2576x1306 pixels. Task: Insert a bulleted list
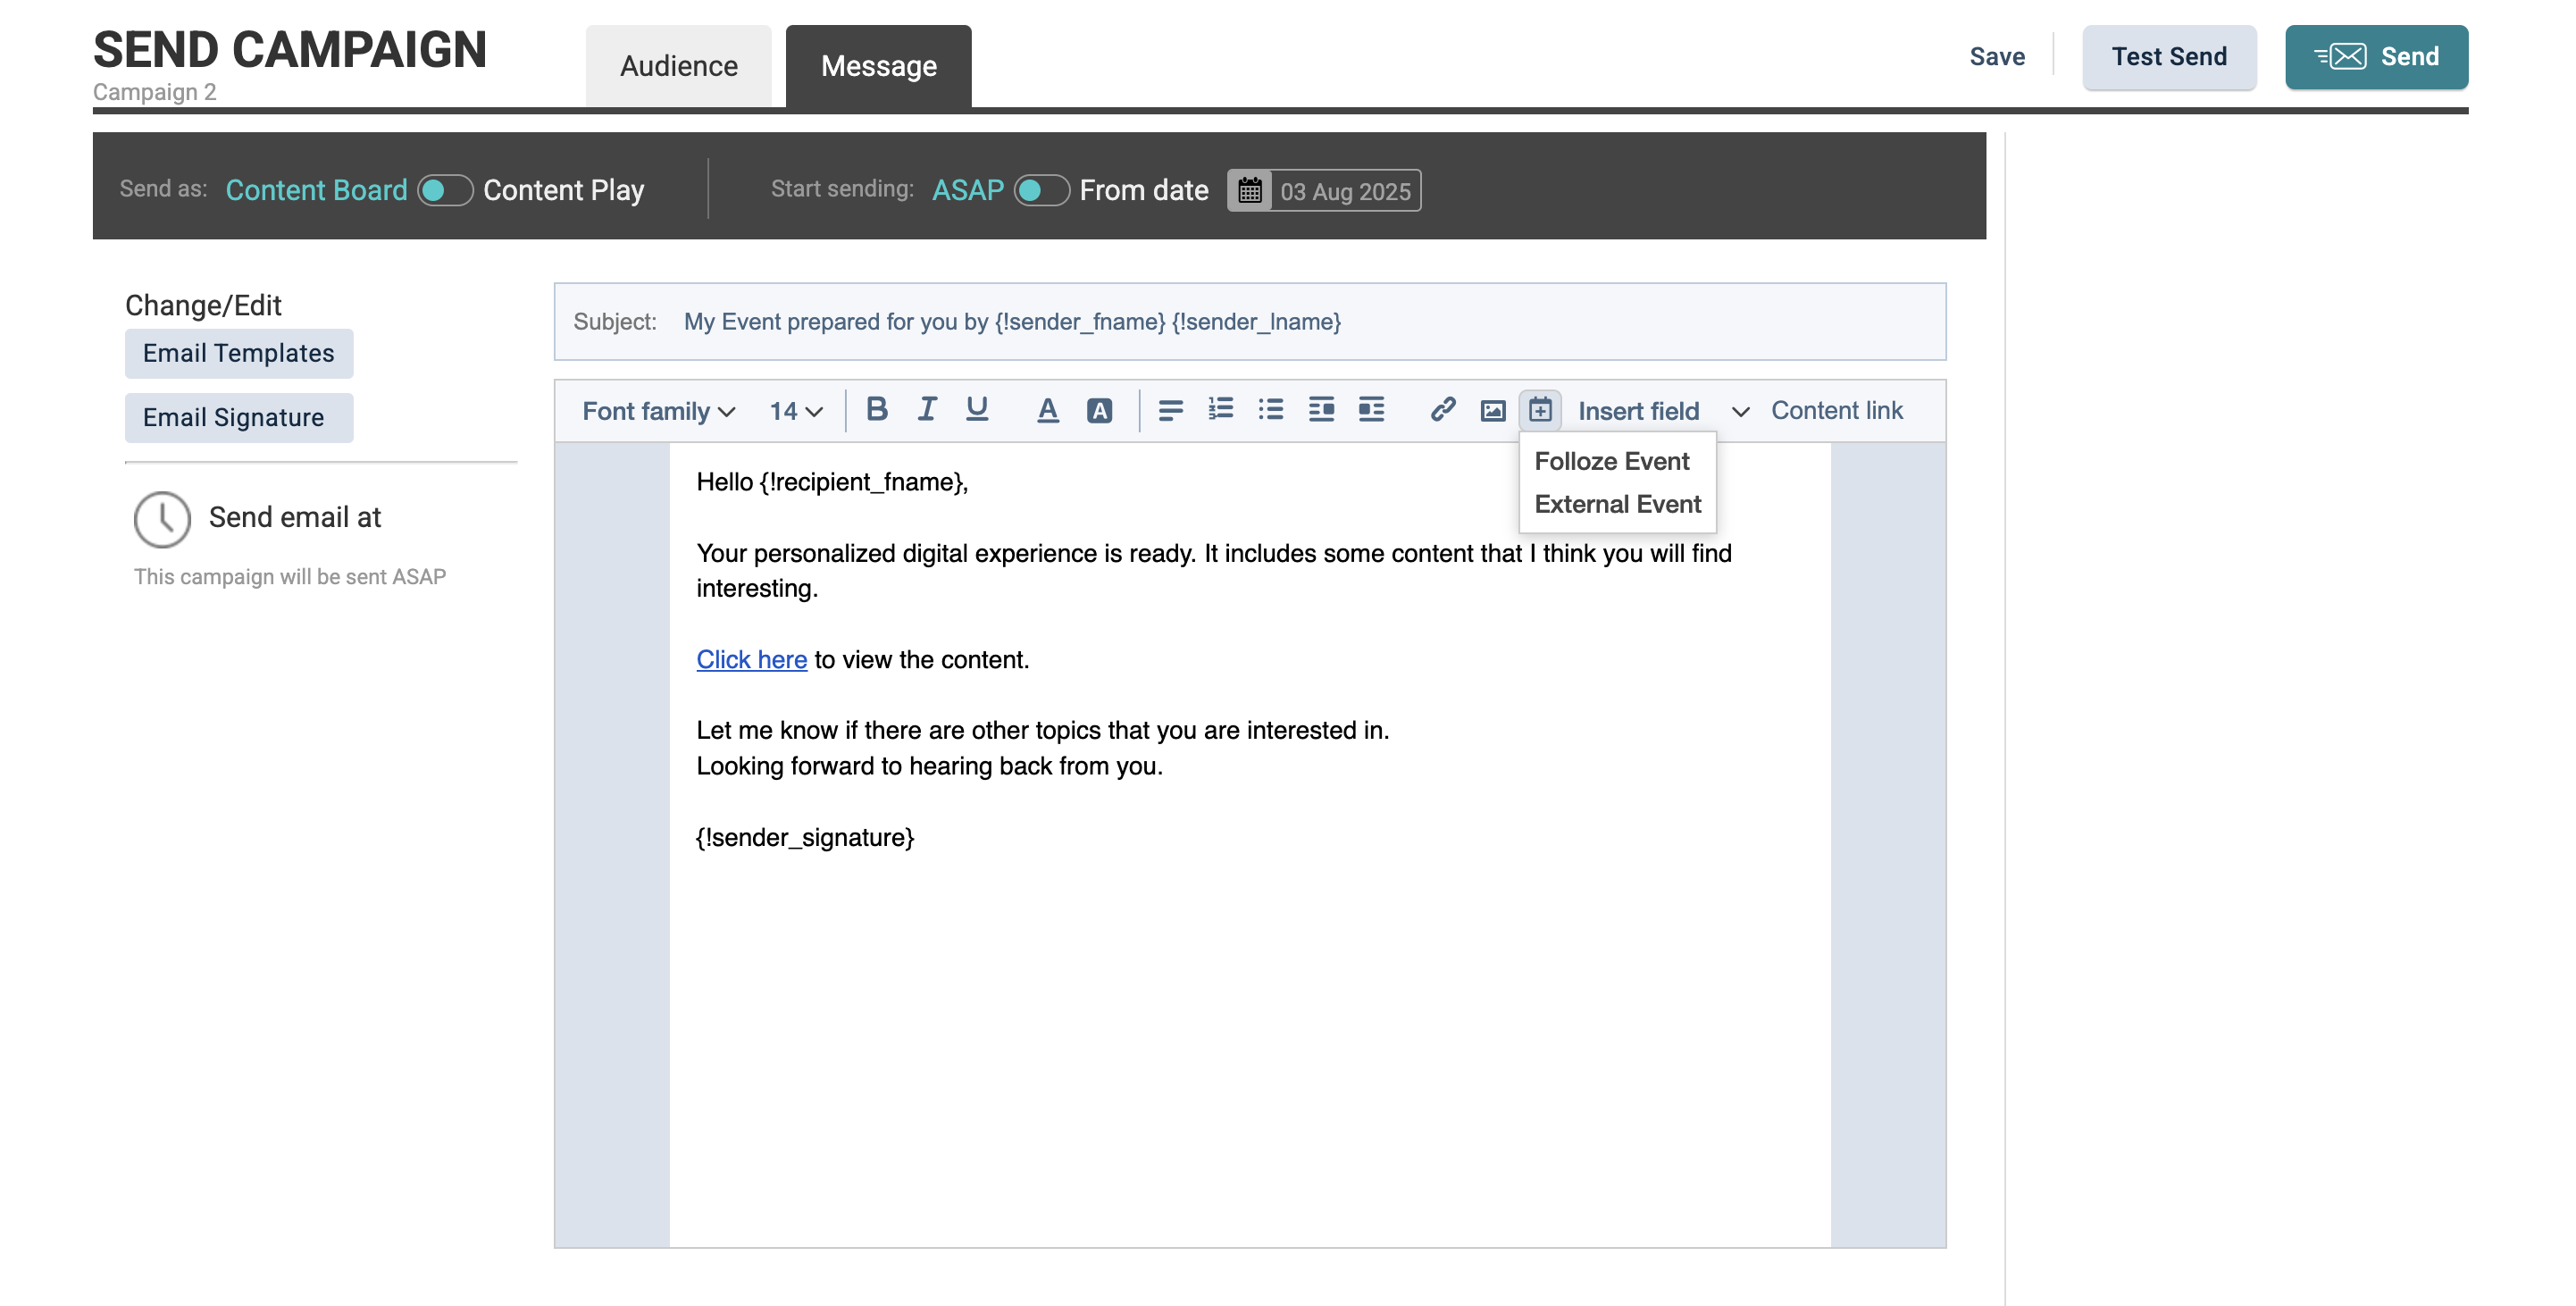pyautogui.click(x=1270, y=409)
